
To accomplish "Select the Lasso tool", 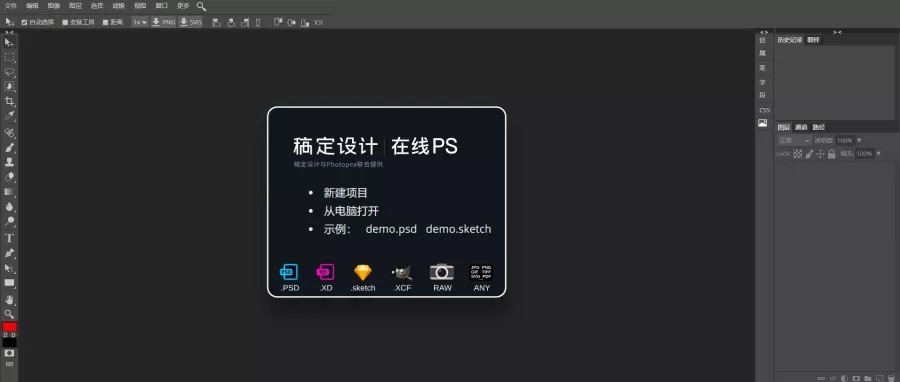I will [9, 72].
